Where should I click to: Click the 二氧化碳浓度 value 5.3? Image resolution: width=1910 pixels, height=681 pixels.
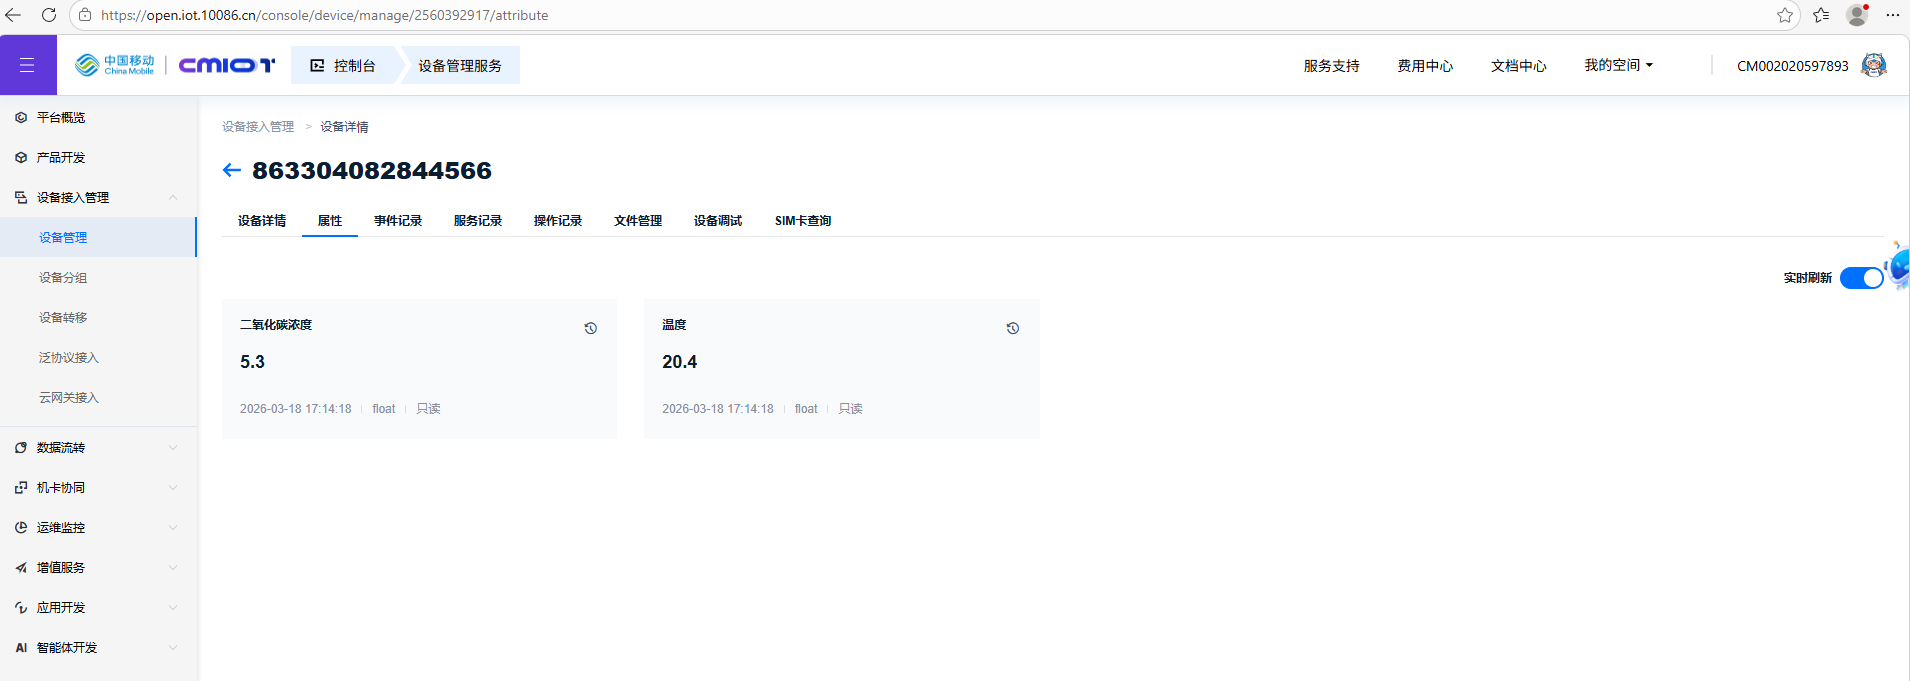(252, 362)
